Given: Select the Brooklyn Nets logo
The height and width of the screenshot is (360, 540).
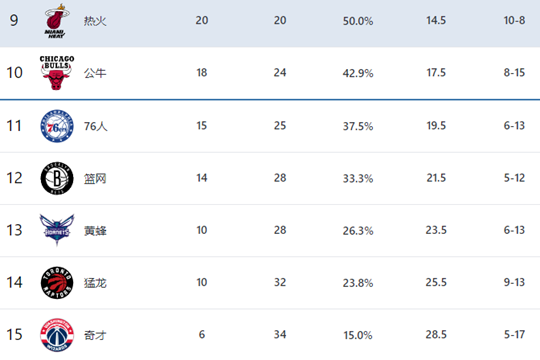Looking at the screenshot, I should click(x=57, y=178).
